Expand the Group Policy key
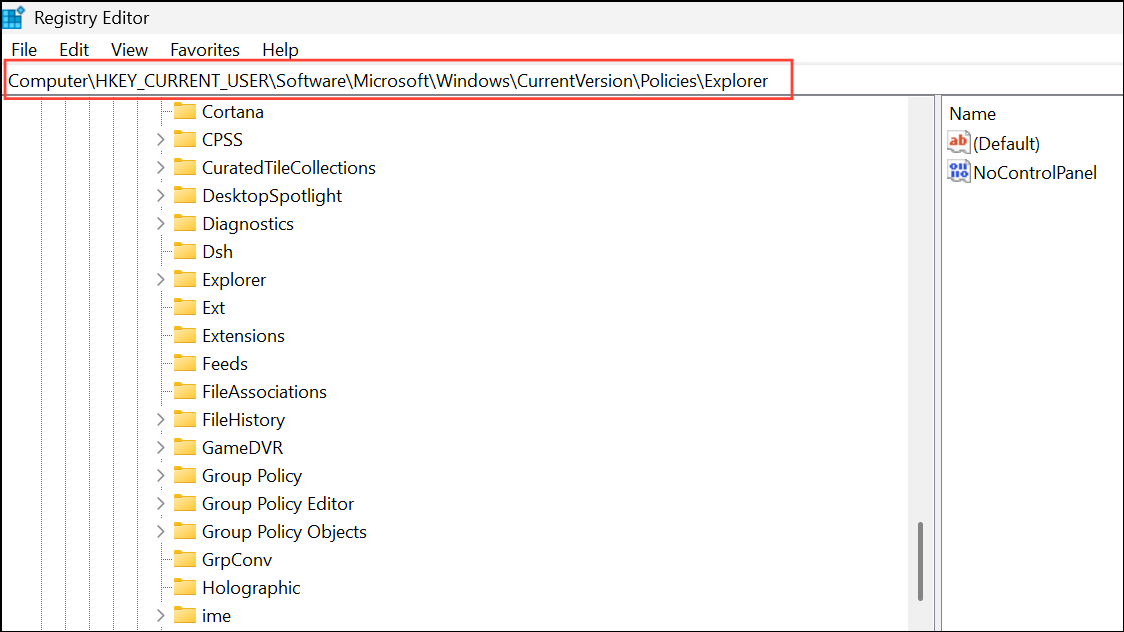Viewport: 1124px width, 632px height. coord(161,476)
